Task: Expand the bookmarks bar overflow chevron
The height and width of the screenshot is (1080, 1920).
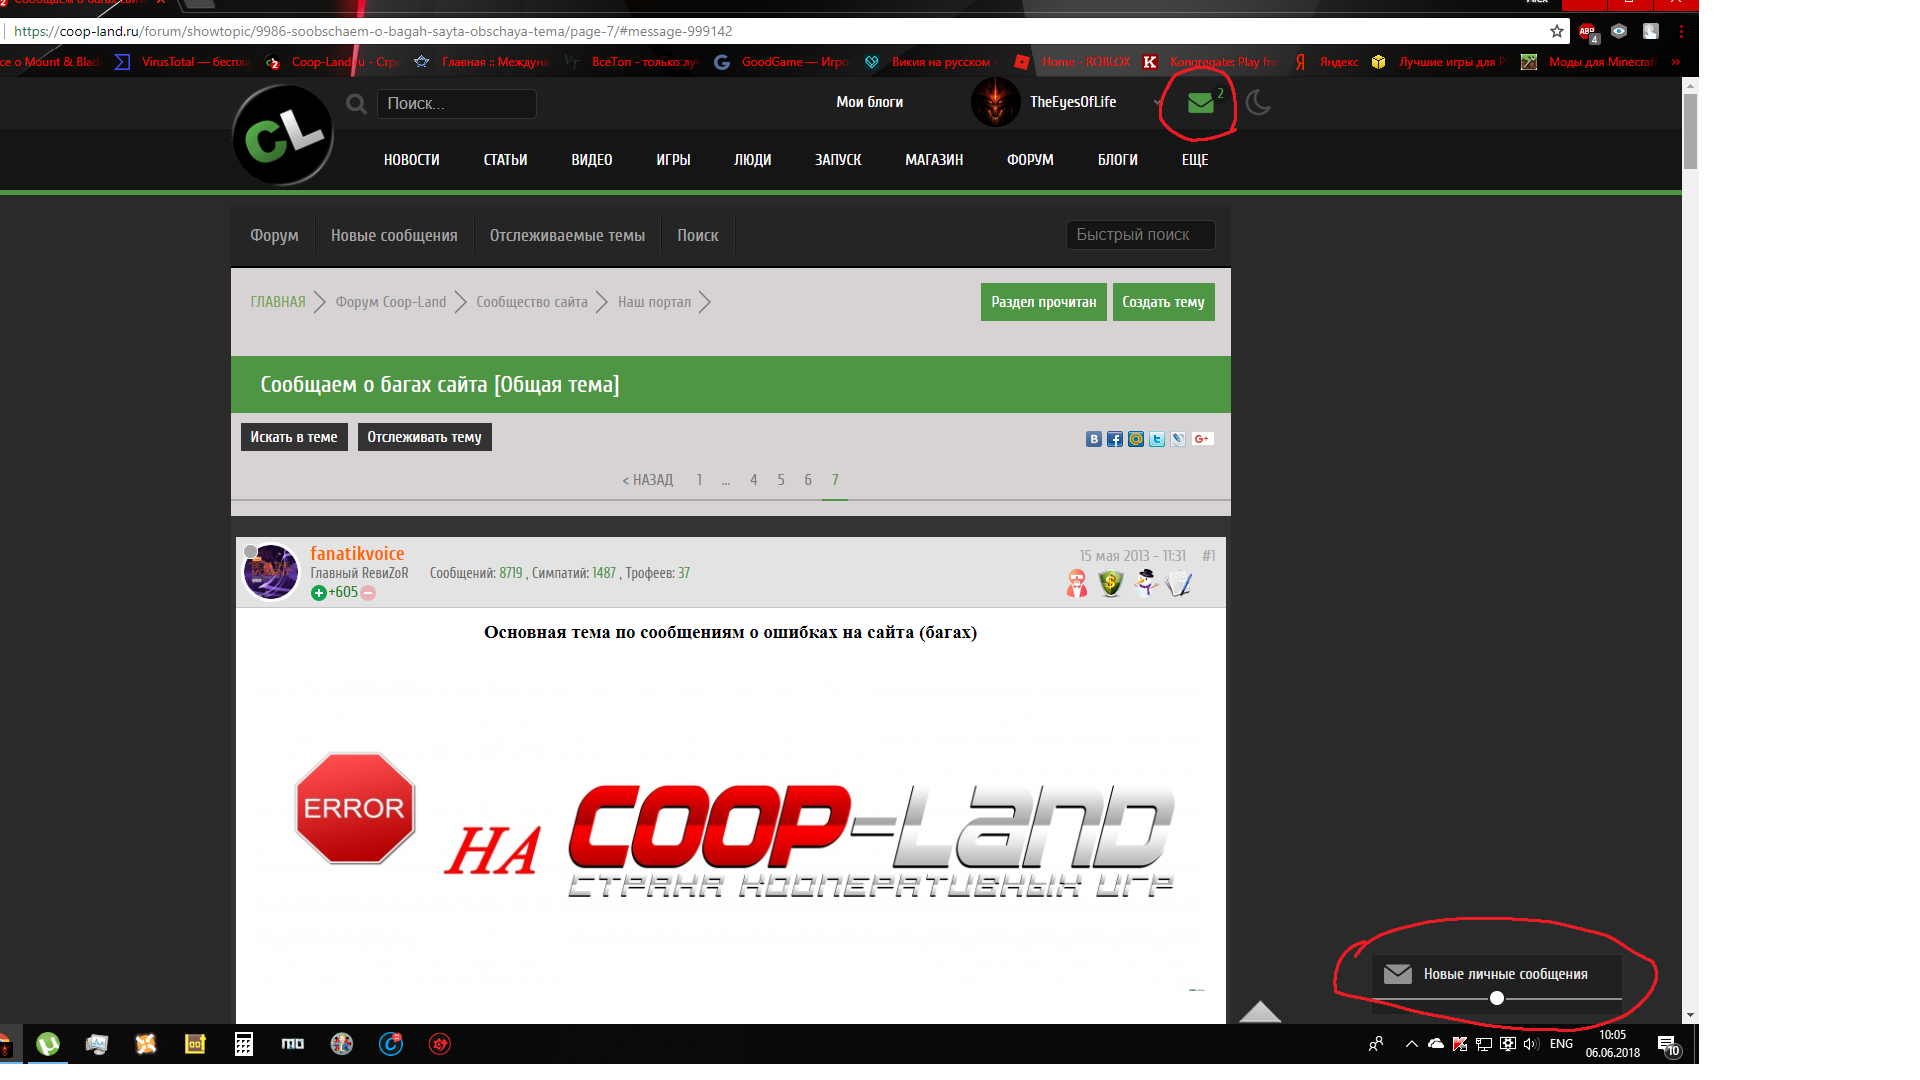Action: click(1675, 62)
